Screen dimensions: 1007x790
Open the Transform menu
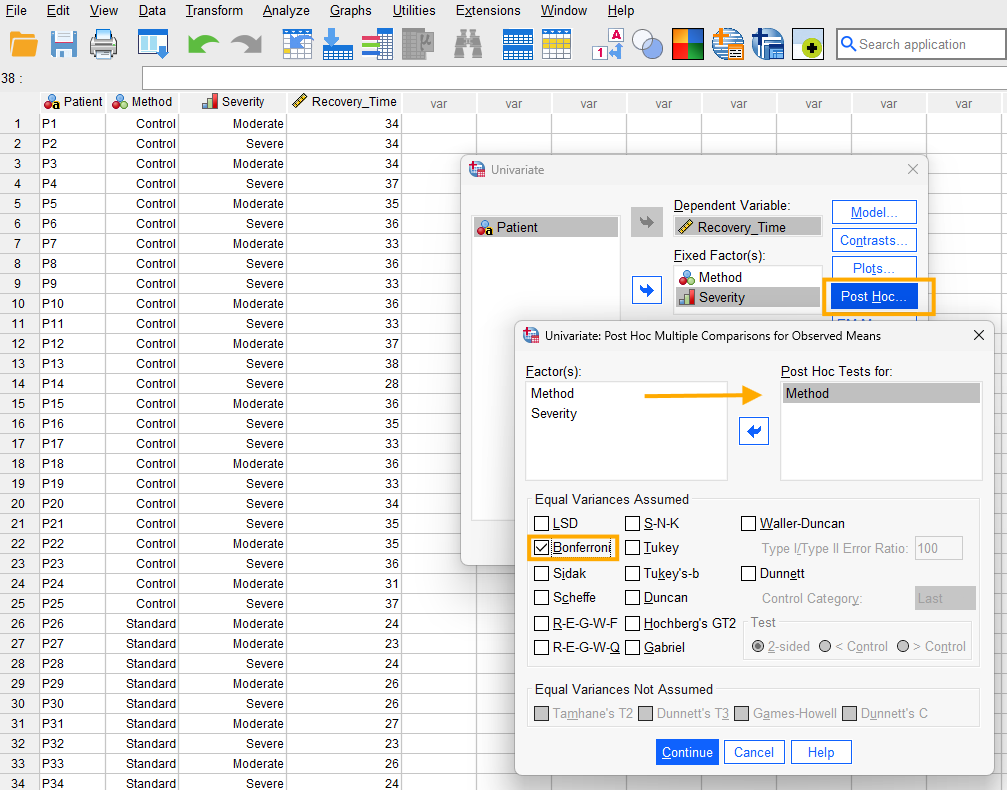214,10
